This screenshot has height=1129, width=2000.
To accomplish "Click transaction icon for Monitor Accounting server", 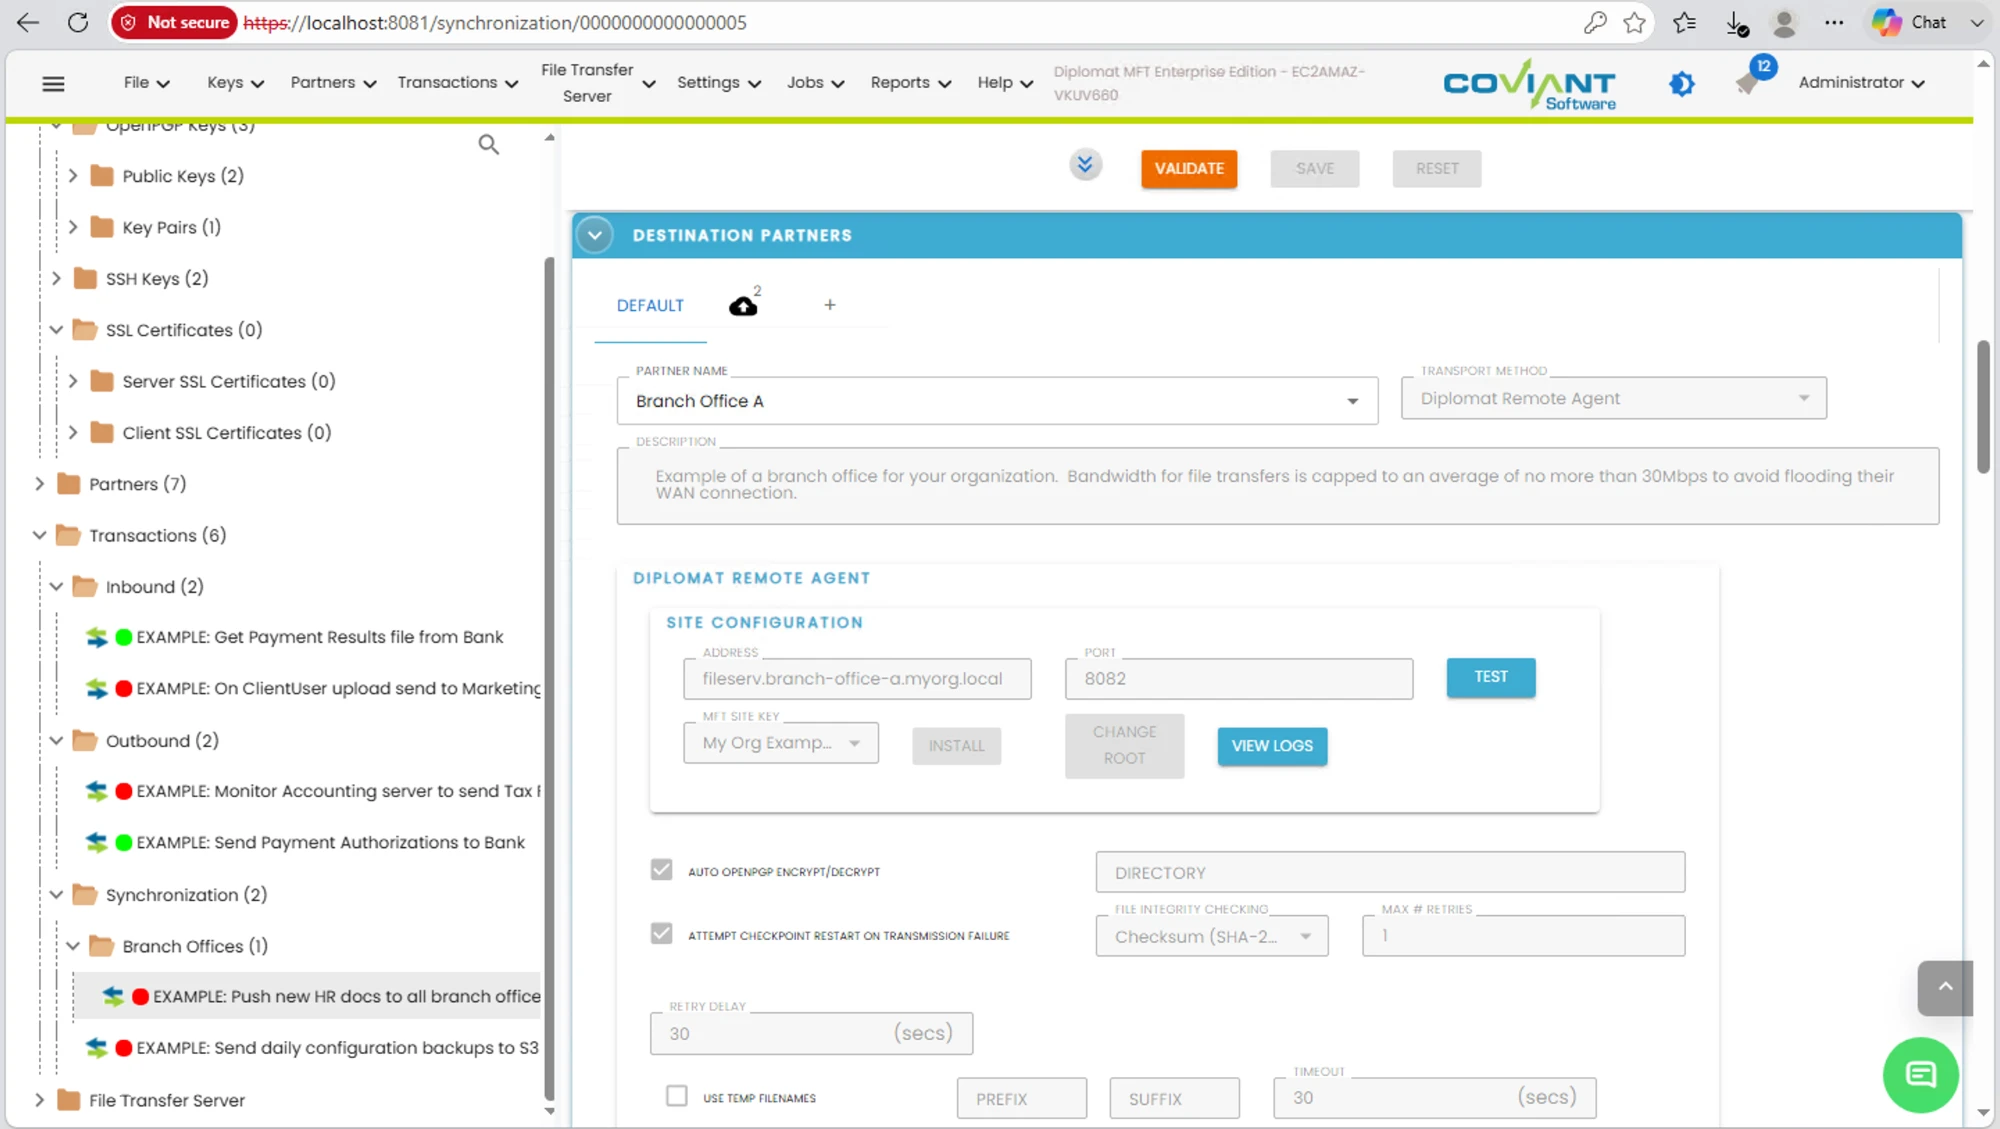I will [97, 791].
